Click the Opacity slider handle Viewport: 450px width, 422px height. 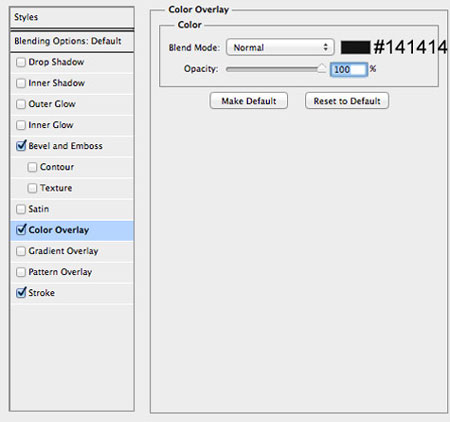pos(321,68)
